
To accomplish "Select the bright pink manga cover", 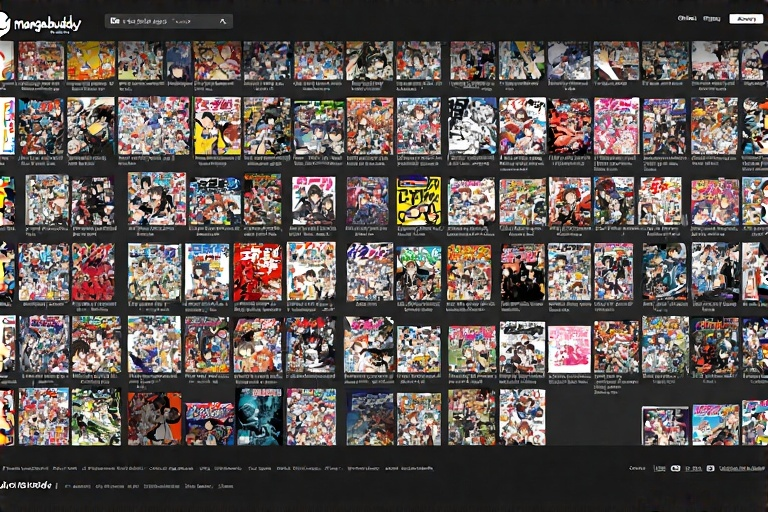I will click(569, 347).
